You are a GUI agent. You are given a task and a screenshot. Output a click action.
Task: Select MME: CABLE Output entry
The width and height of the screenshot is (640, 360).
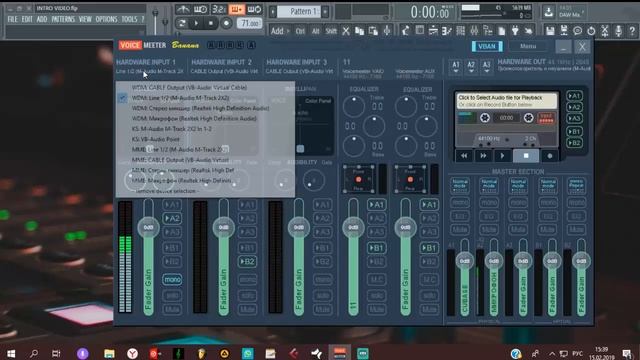180,160
